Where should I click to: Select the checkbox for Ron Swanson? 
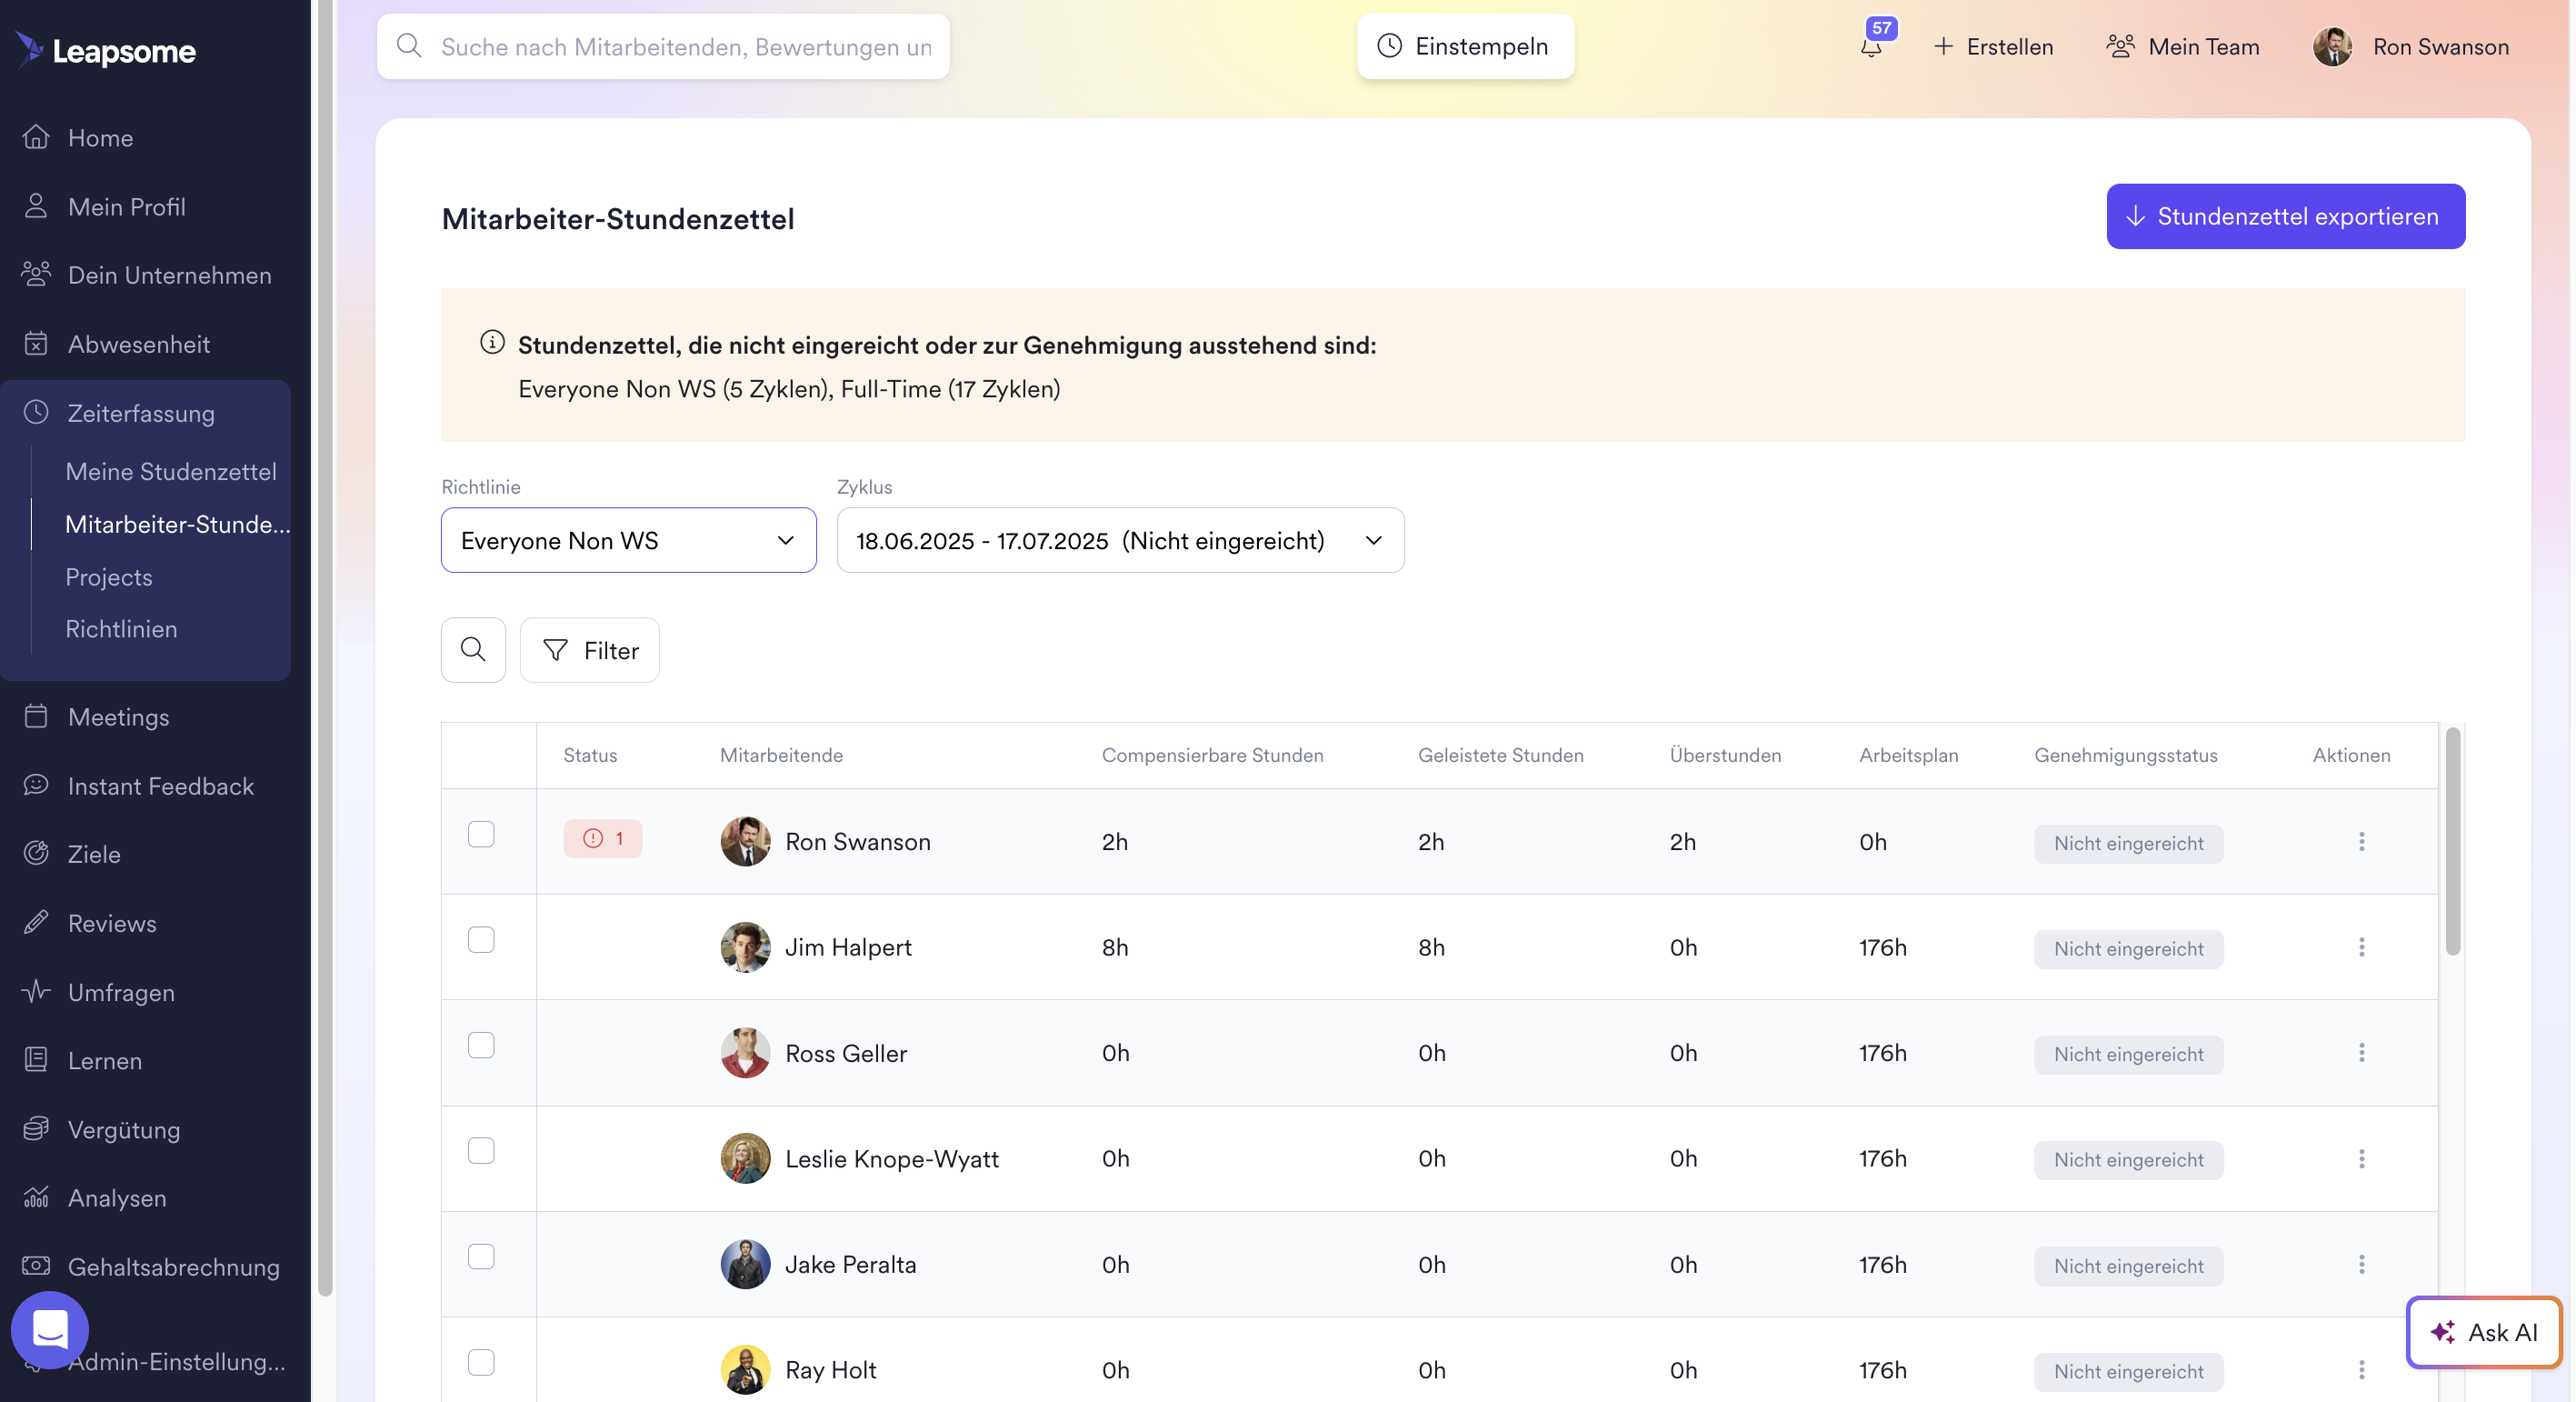tap(481, 834)
